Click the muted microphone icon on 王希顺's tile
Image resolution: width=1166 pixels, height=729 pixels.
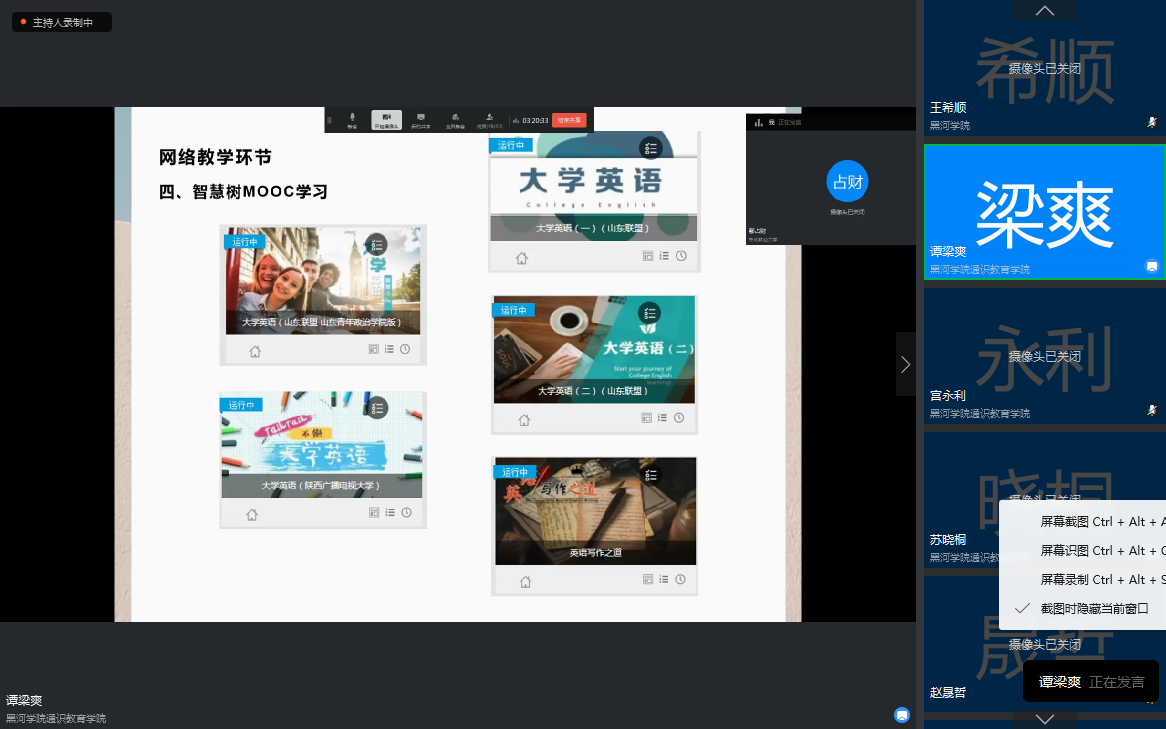[1152, 122]
